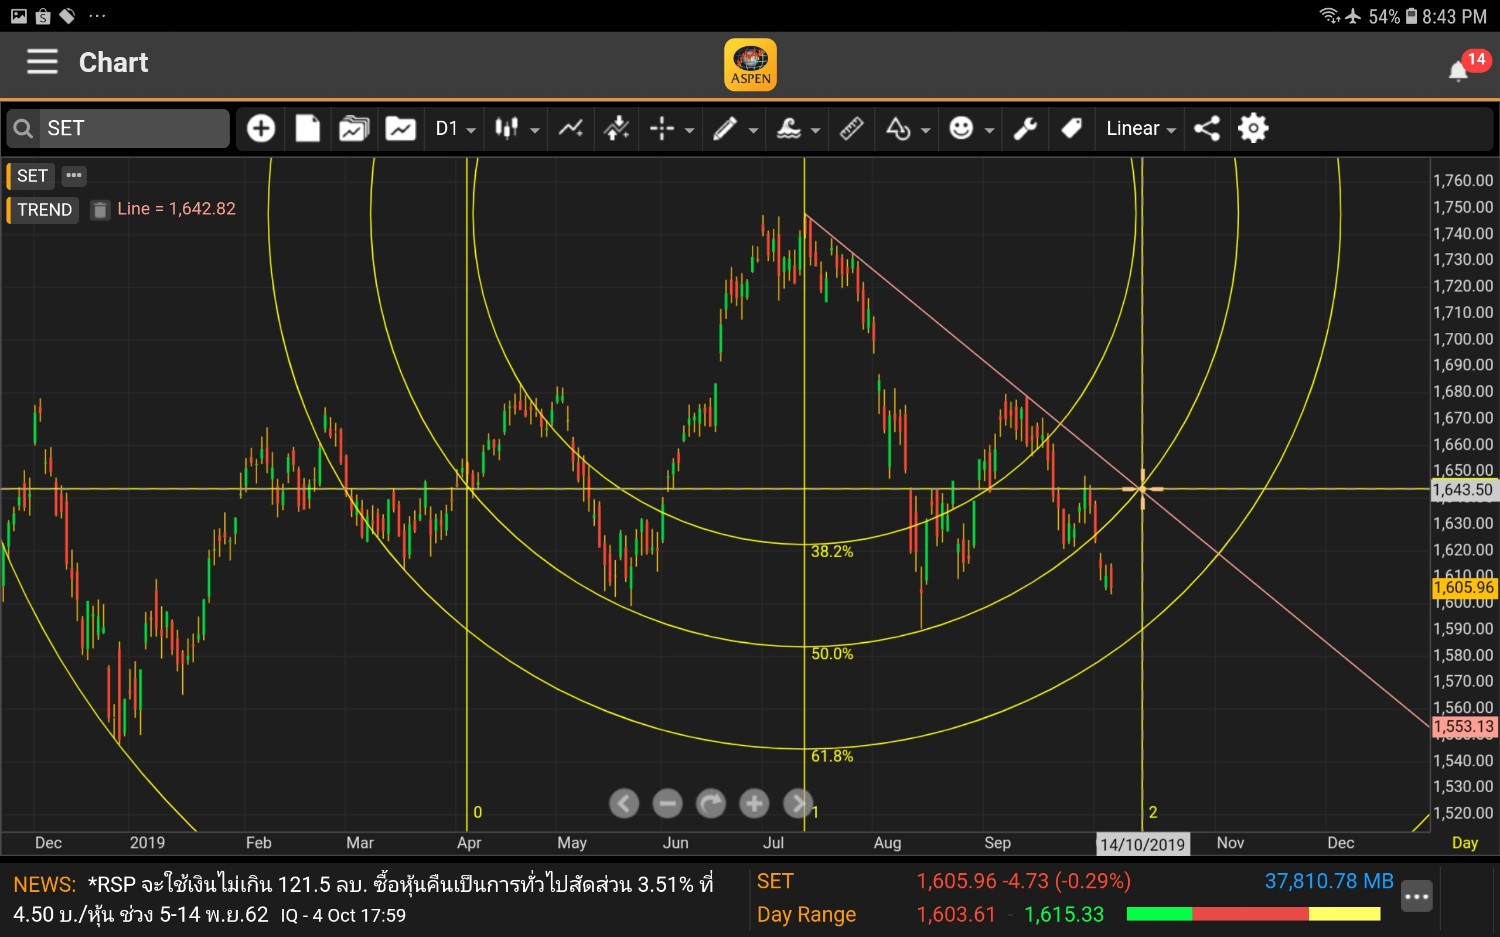Click the day range color bar

coord(1253,914)
